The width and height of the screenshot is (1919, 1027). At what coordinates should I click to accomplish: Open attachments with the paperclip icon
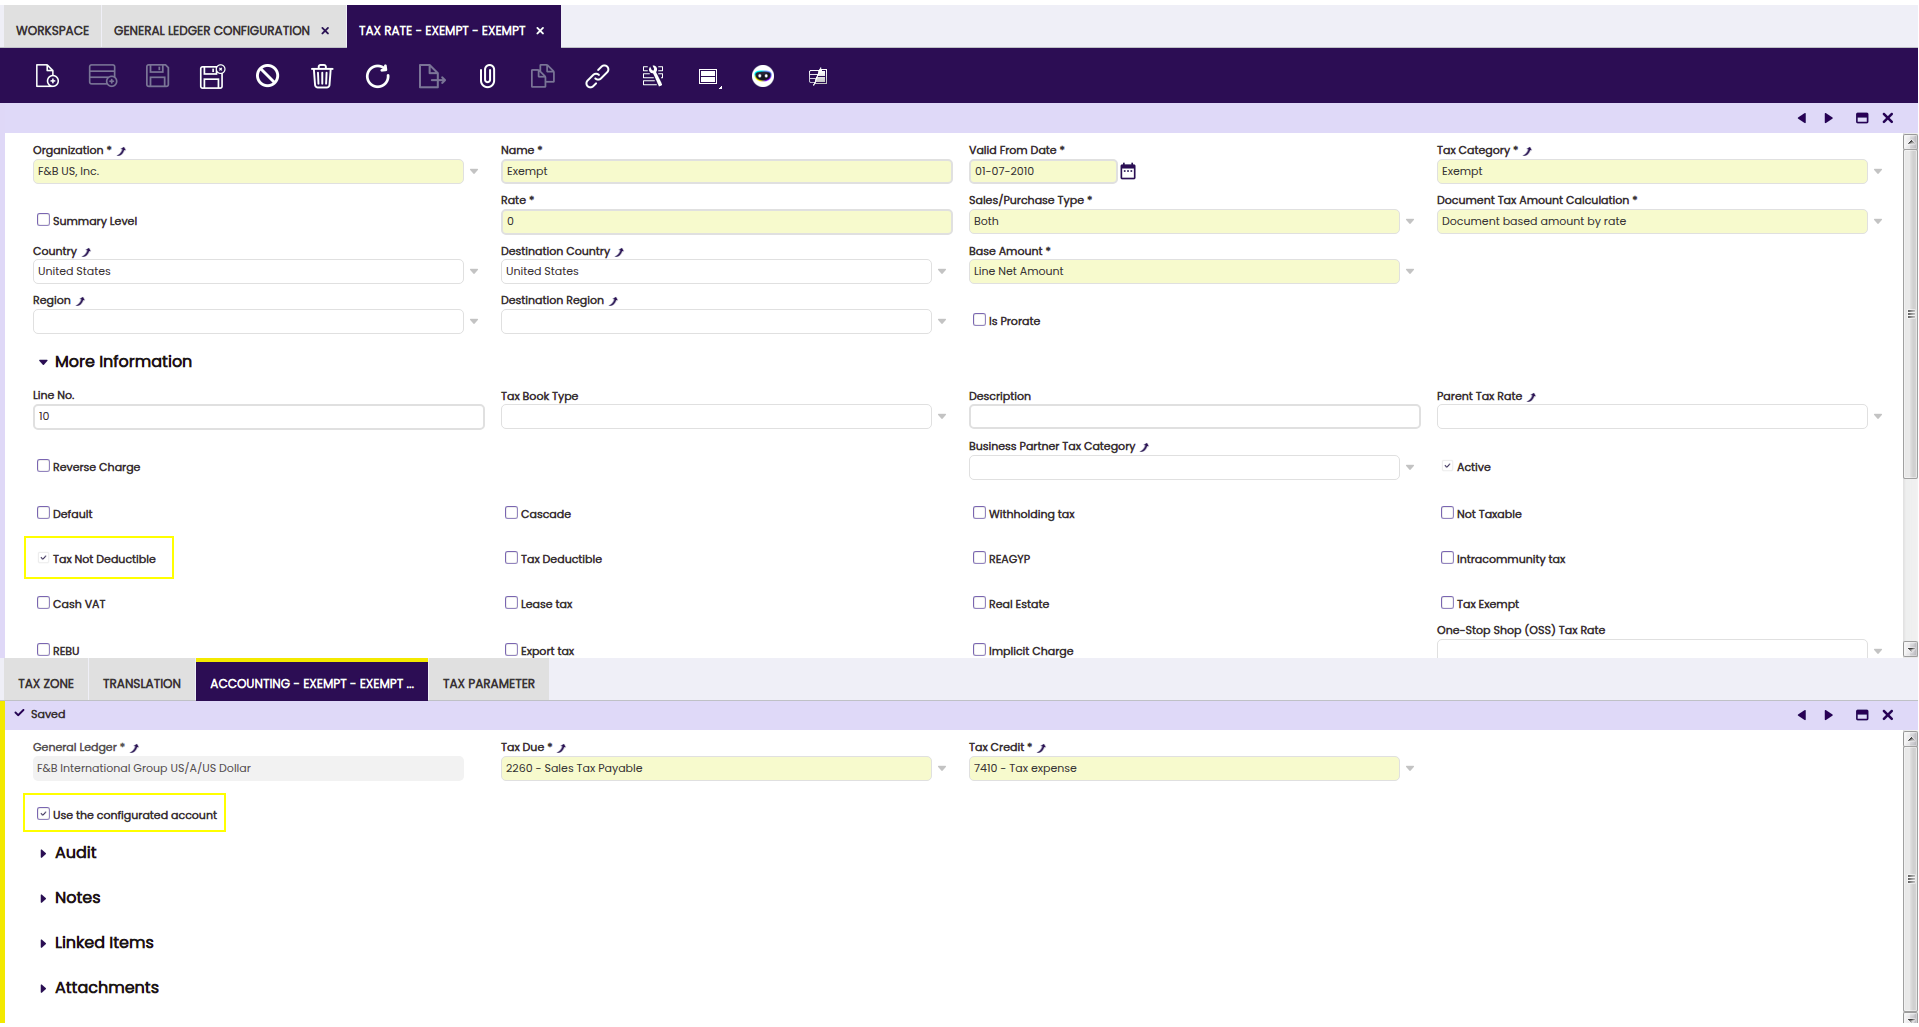[487, 76]
